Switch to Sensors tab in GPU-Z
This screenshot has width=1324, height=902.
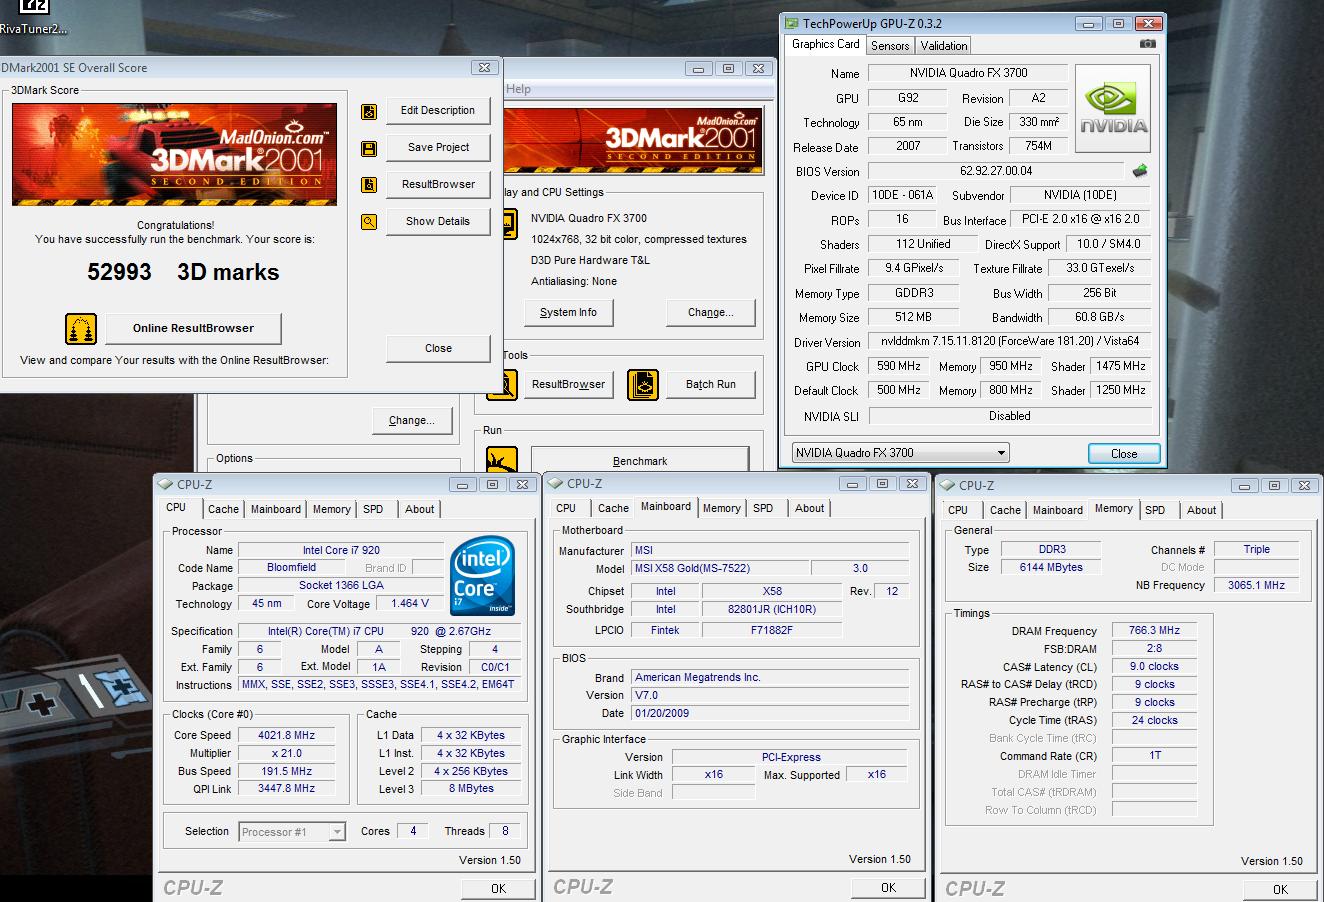[x=890, y=46]
